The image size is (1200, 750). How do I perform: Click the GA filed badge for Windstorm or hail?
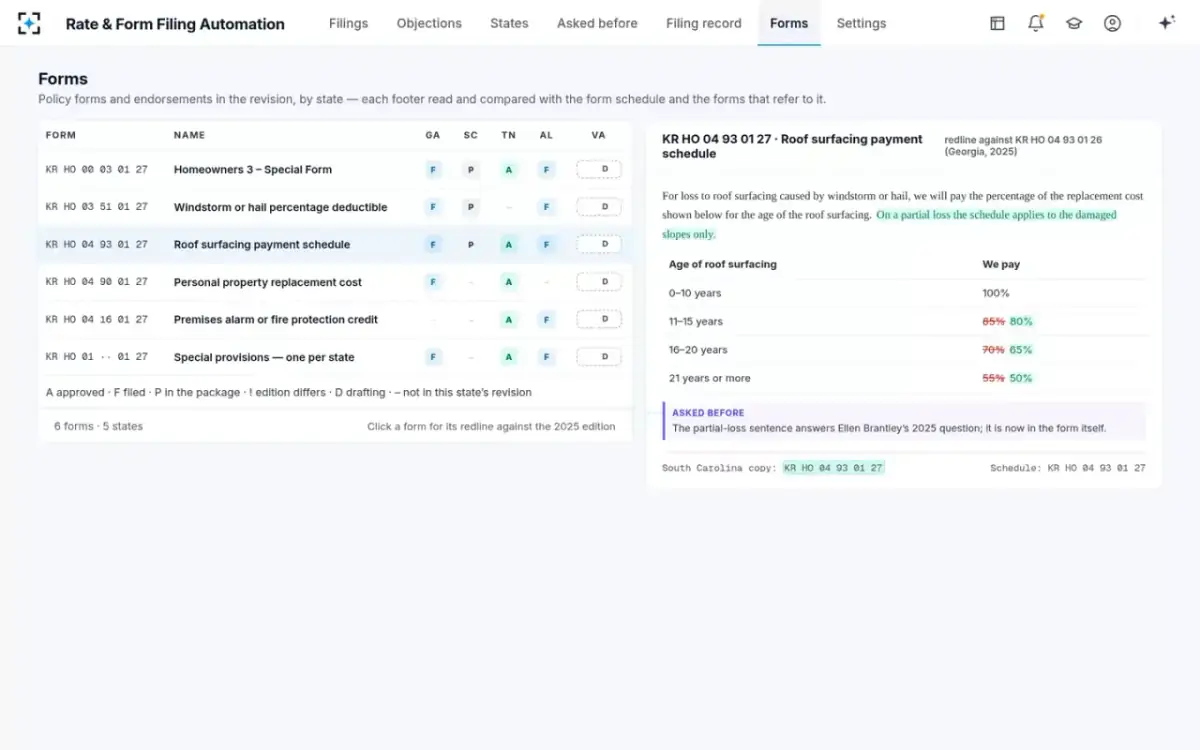(433, 207)
